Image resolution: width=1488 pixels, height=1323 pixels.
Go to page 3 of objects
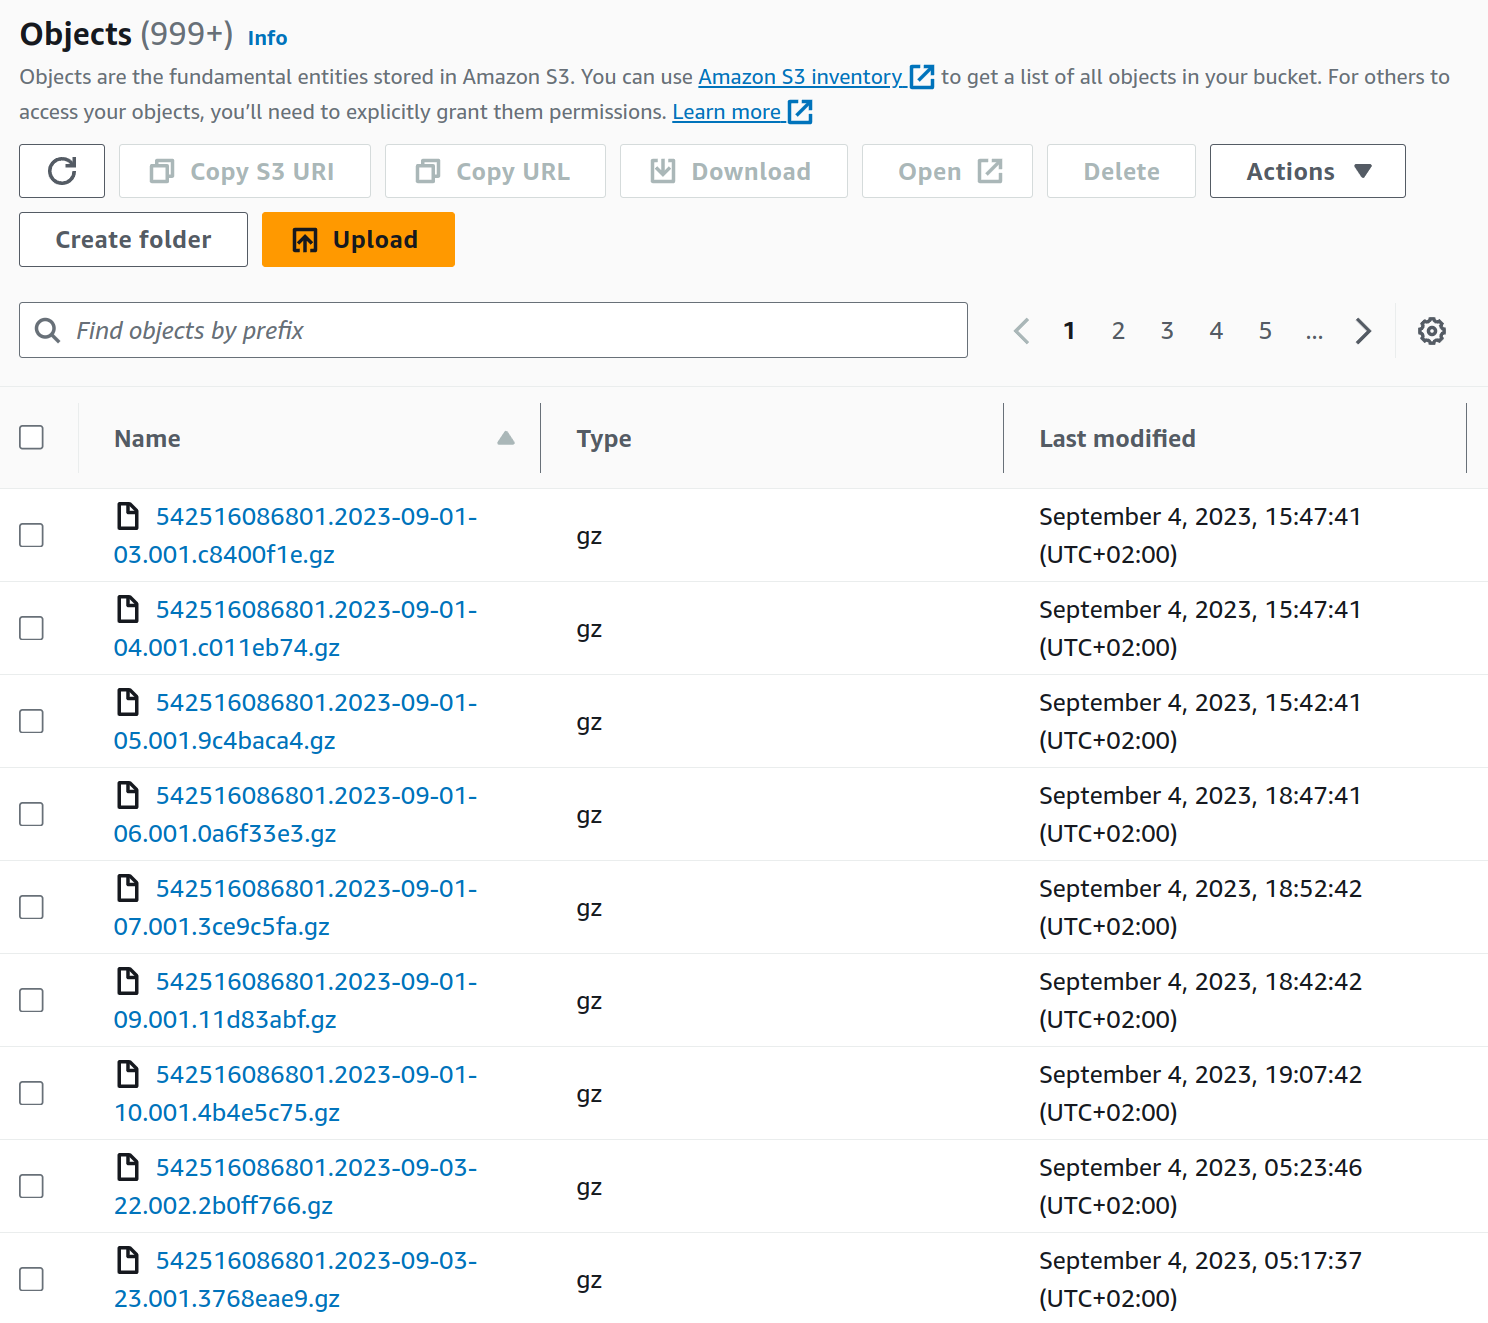(x=1167, y=331)
